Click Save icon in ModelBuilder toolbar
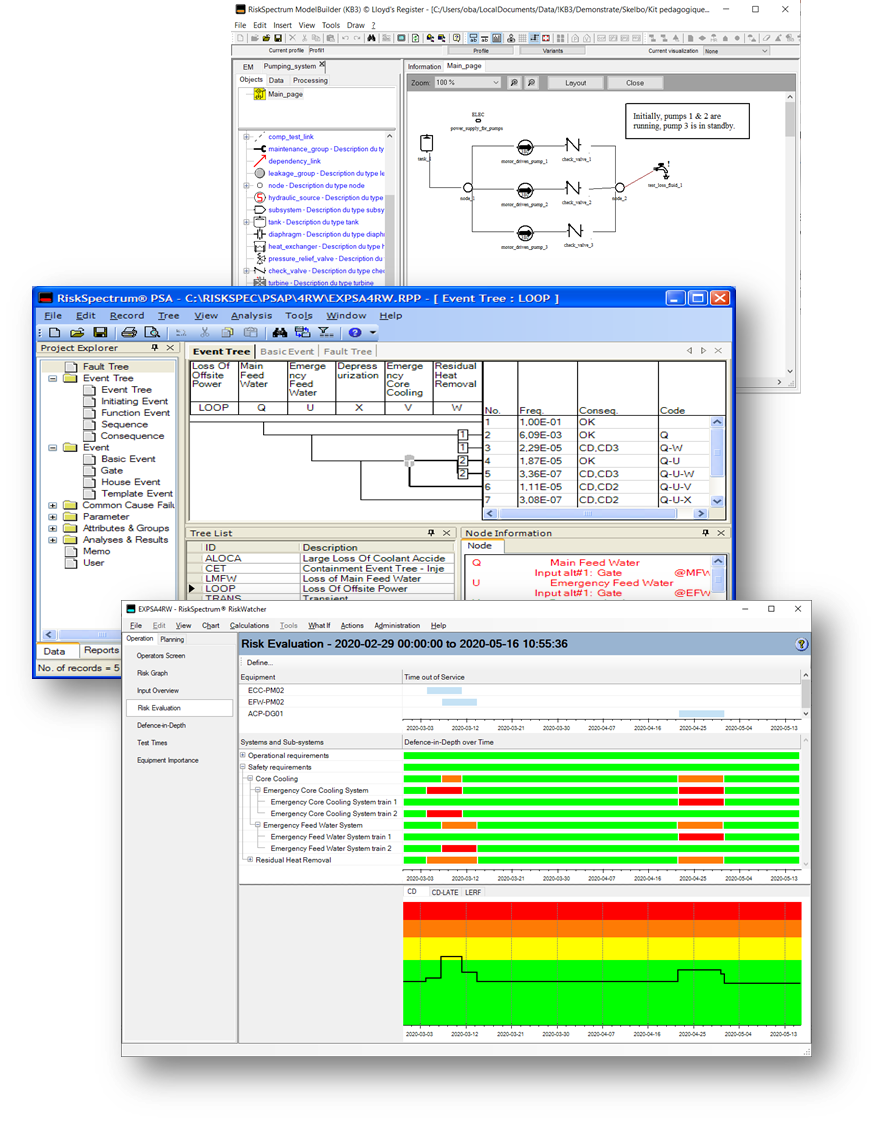This screenshot has width=877, height=1122. [278, 38]
